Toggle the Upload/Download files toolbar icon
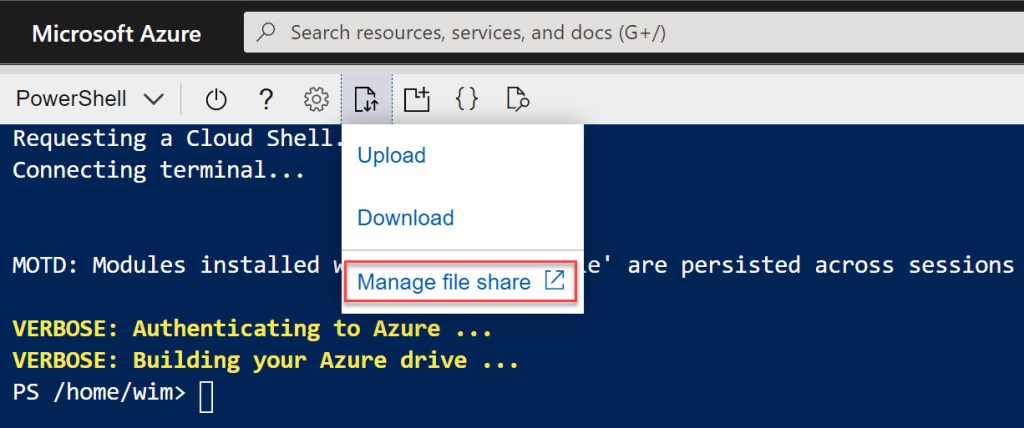 (366, 99)
